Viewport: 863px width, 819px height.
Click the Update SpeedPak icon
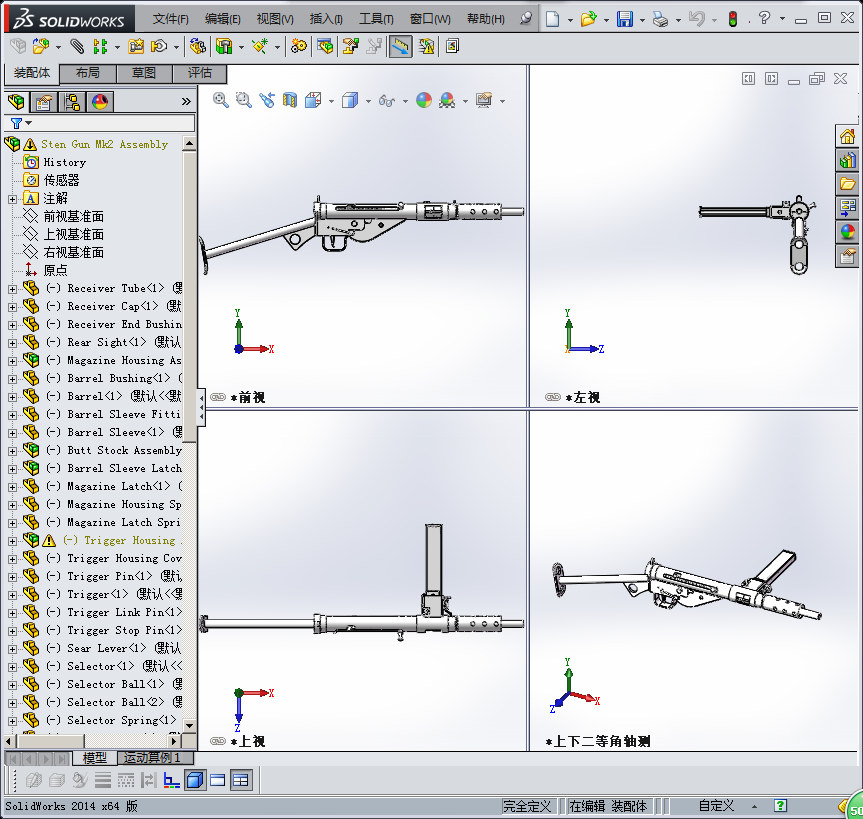pos(426,46)
